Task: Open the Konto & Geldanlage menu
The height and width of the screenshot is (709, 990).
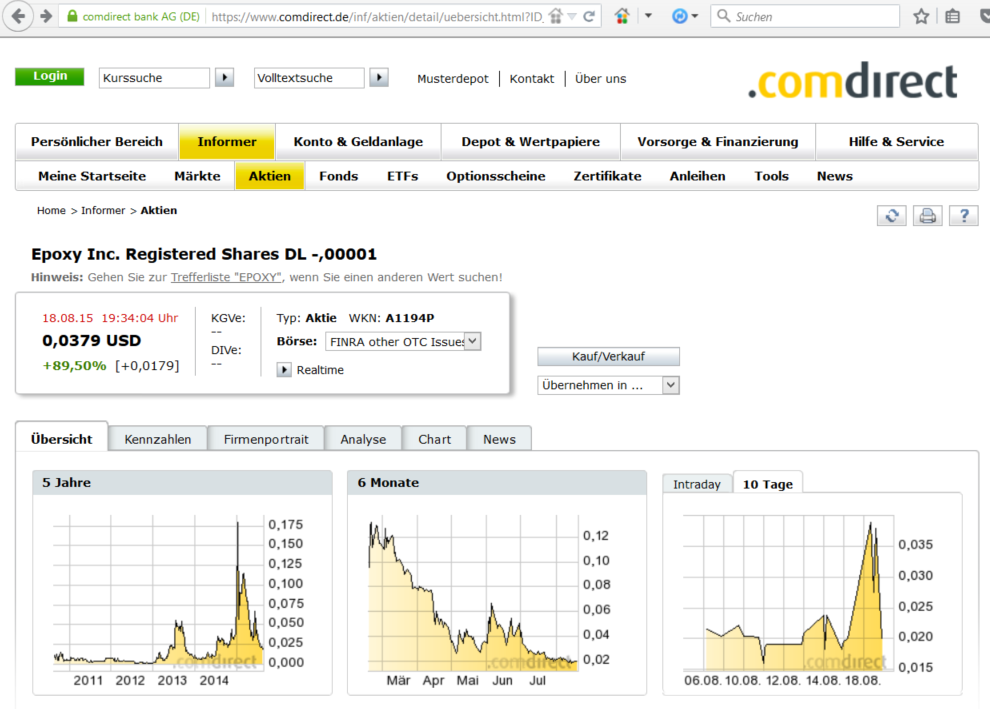Action: coord(358,141)
